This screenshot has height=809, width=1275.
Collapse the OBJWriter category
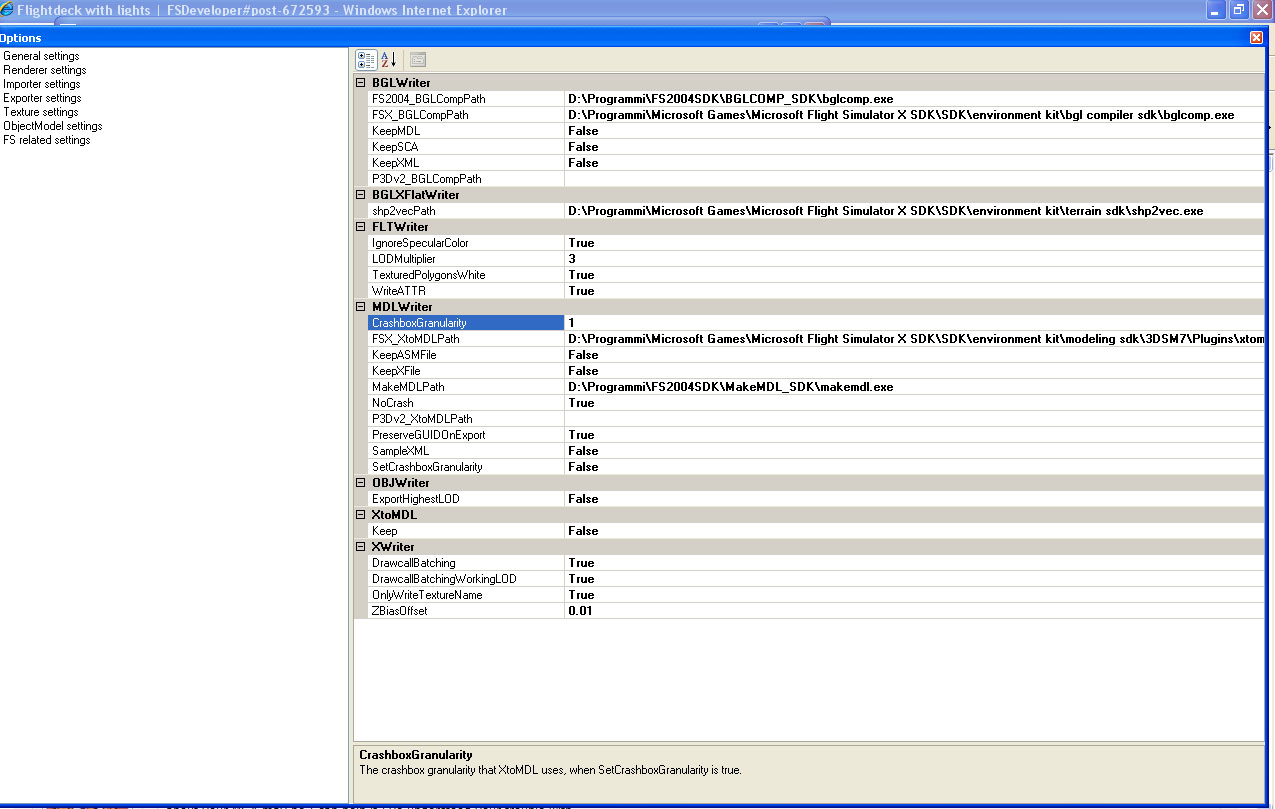[x=361, y=483]
